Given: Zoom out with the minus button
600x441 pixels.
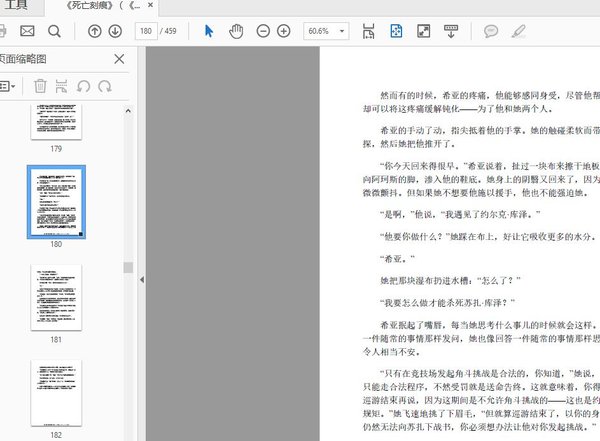Looking at the screenshot, I should click(x=263, y=31).
